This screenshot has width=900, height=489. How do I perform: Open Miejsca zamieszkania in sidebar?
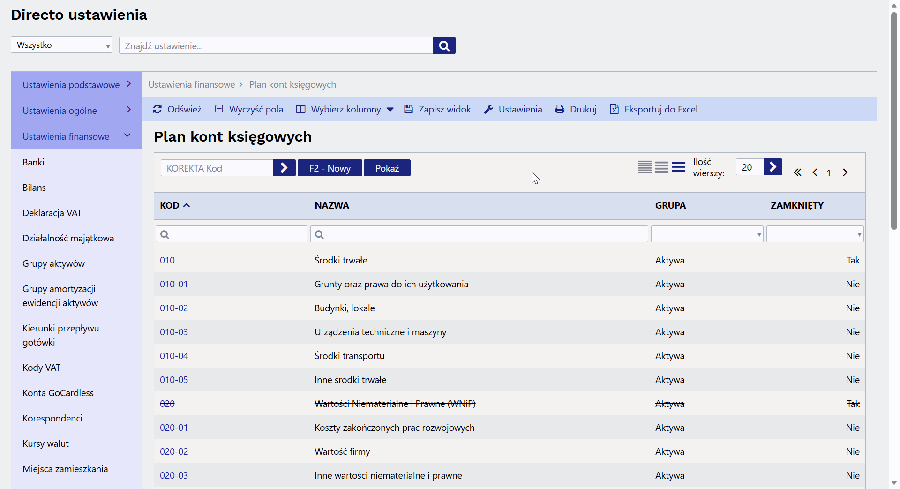pos(65,468)
